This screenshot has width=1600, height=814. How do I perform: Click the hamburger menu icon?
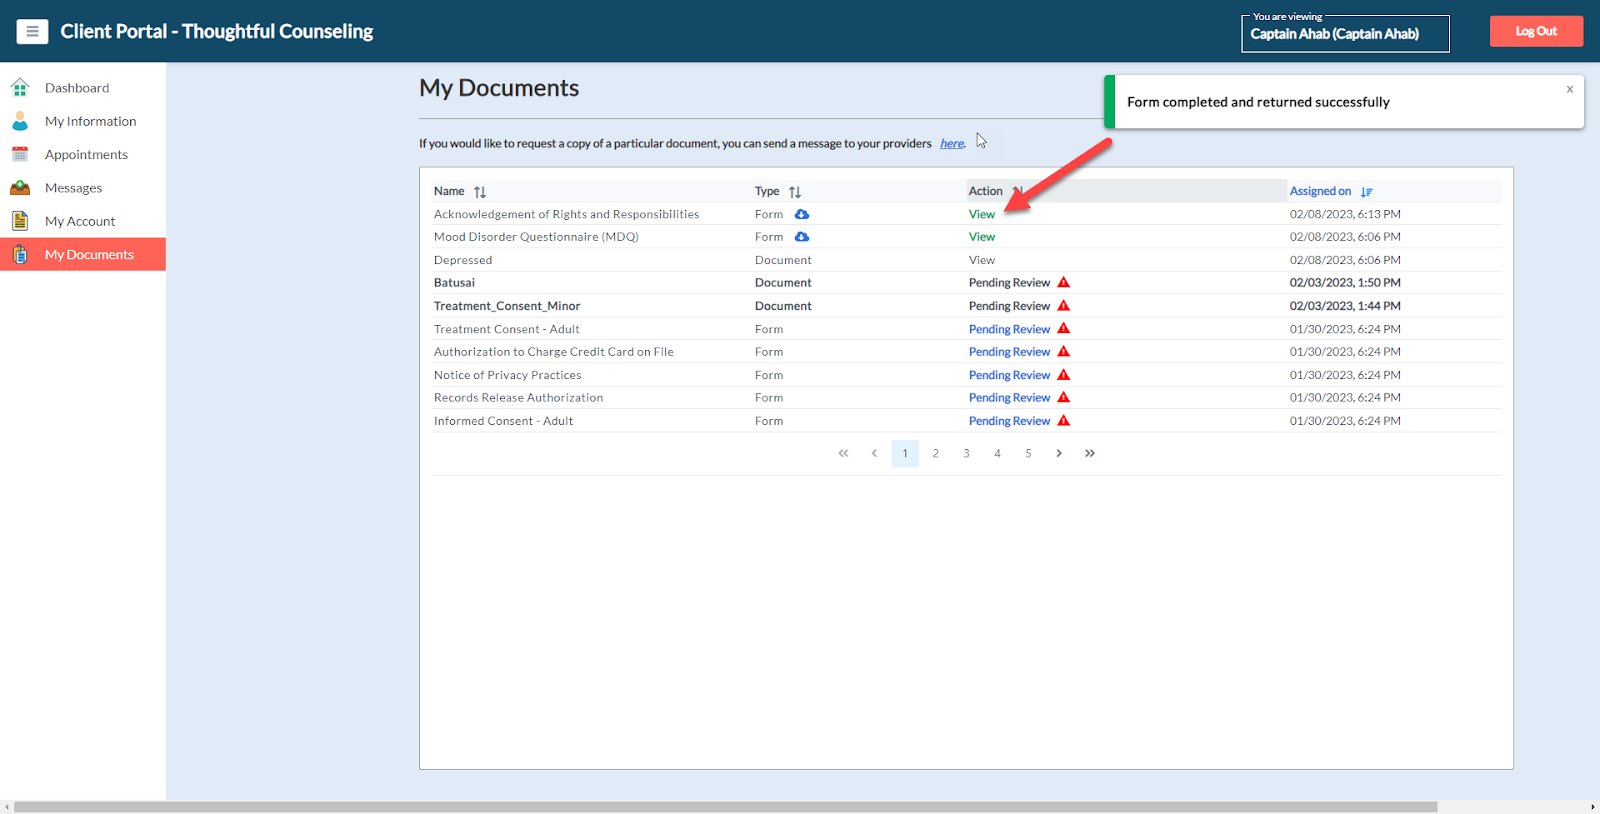coord(32,32)
